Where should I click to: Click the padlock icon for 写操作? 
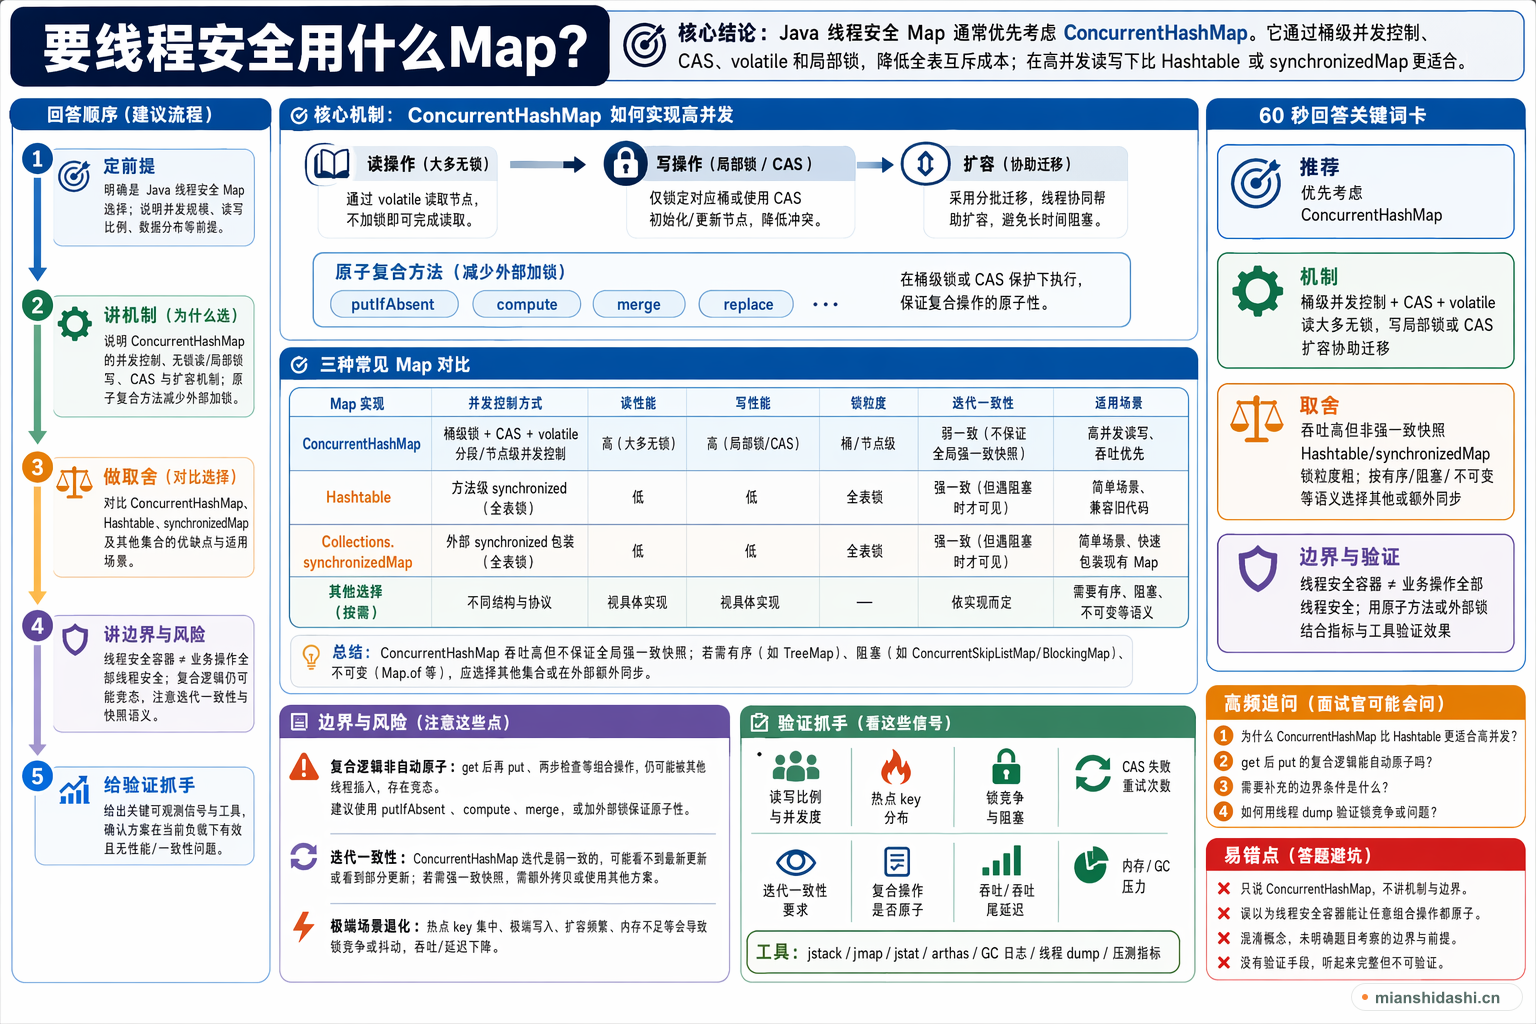click(x=626, y=163)
